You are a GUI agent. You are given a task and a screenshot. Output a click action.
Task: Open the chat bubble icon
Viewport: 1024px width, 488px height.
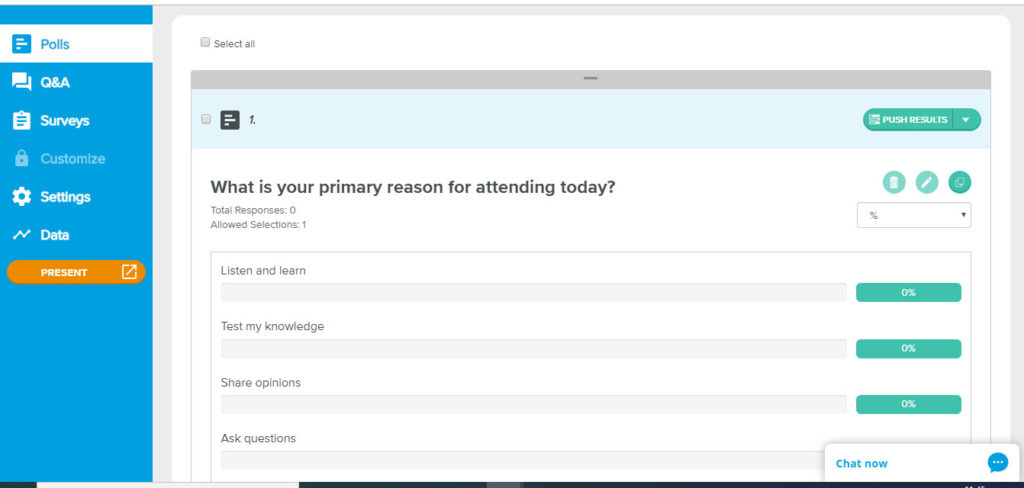(997, 463)
